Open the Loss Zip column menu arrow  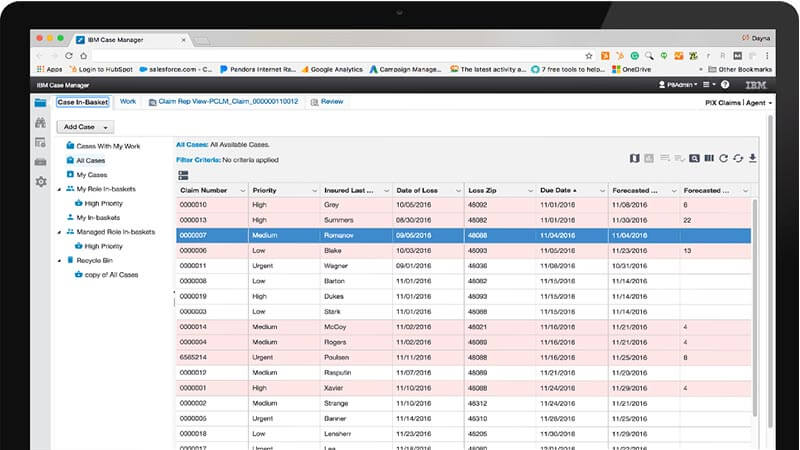tap(530, 190)
